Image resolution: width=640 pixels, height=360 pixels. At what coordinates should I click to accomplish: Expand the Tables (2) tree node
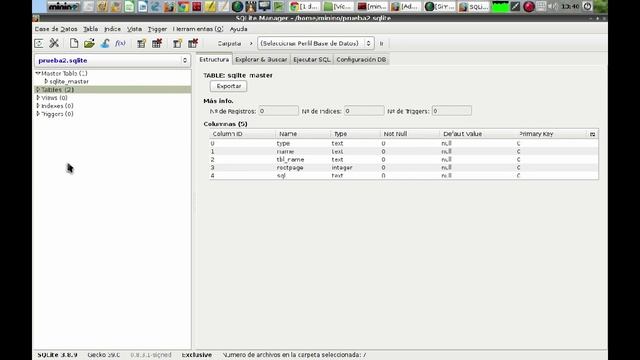pyautogui.click(x=38, y=89)
